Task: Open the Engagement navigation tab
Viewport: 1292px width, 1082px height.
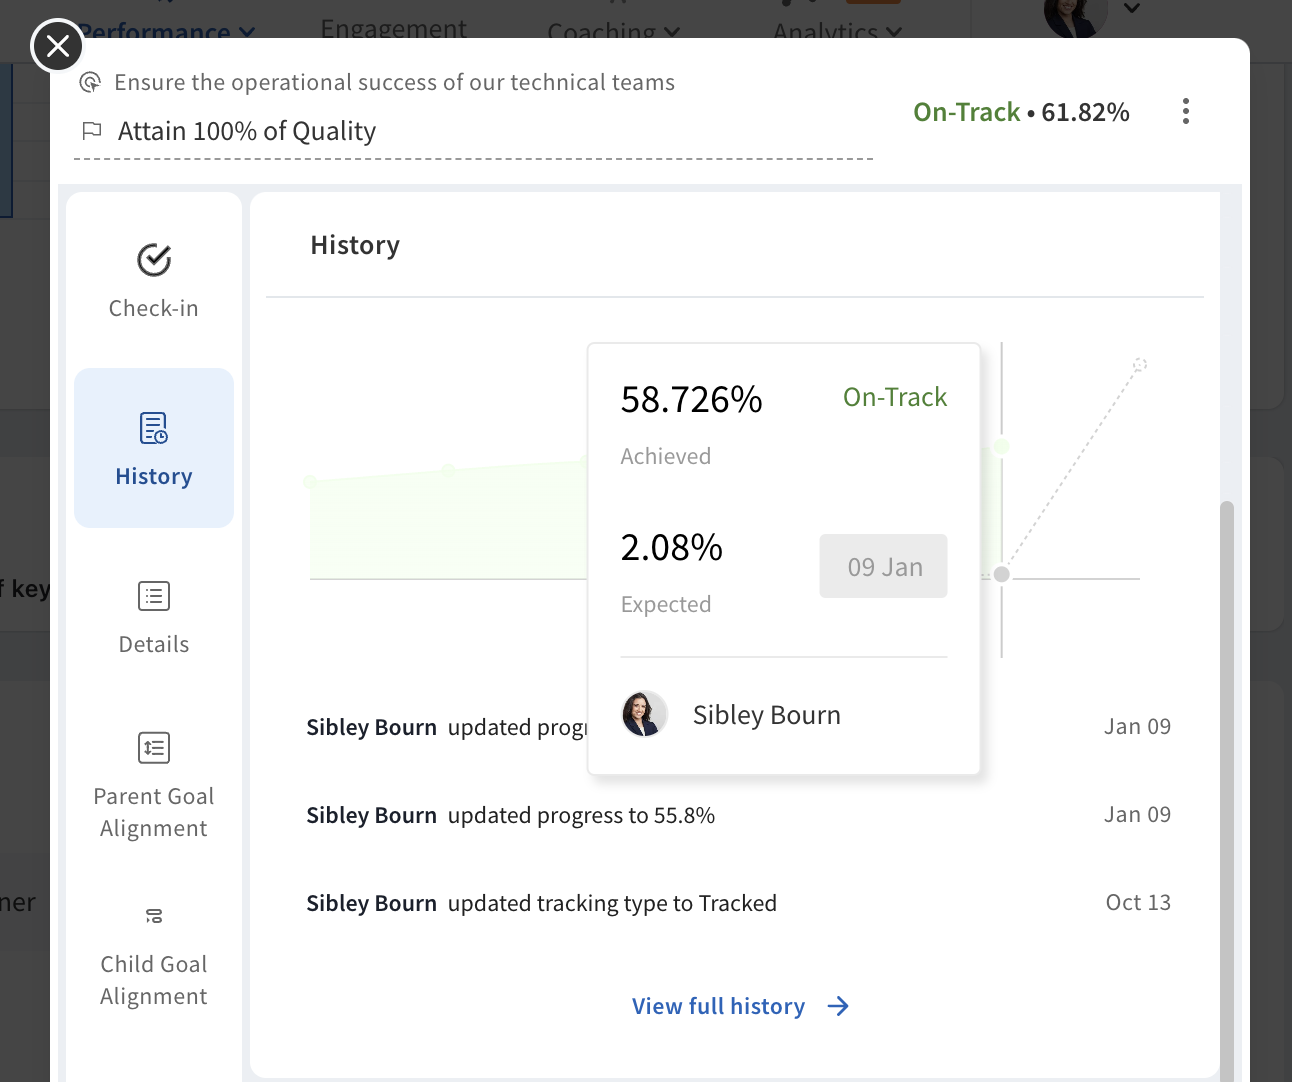Action: click(393, 28)
